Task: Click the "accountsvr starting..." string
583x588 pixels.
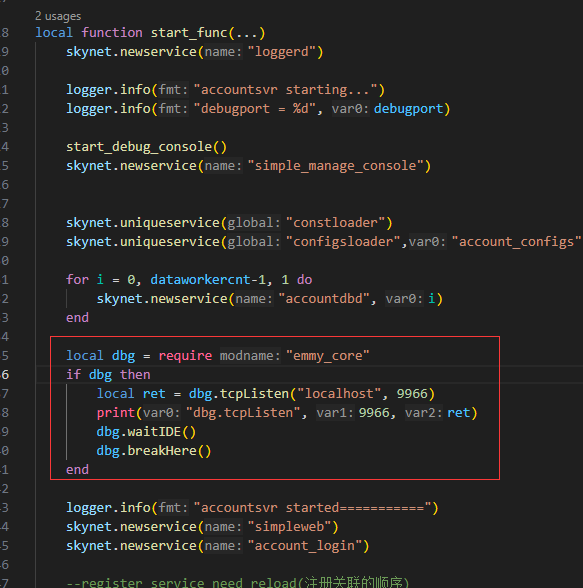Action: [x=285, y=90]
